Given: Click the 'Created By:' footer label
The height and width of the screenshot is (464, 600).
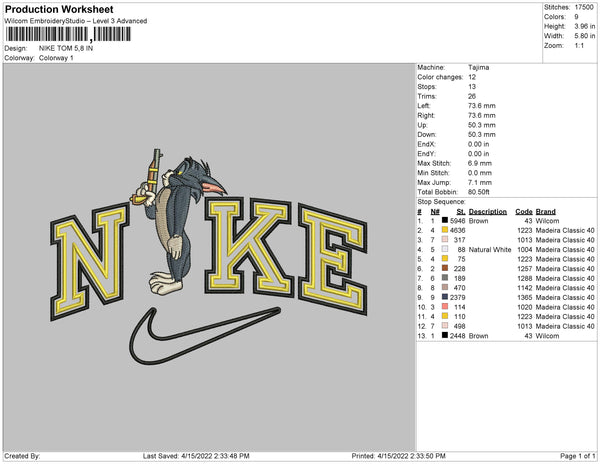Looking at the screenshot, I should (x=22, y=456).
